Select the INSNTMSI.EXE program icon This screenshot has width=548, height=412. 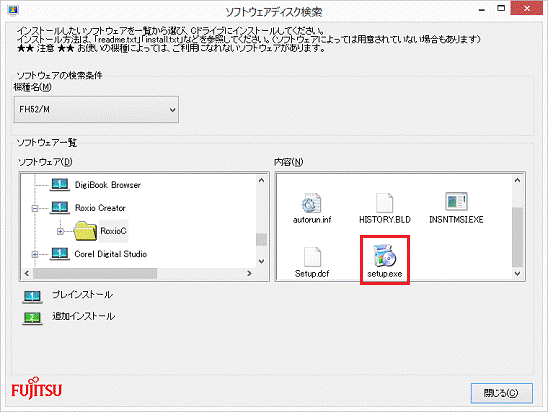456,201
